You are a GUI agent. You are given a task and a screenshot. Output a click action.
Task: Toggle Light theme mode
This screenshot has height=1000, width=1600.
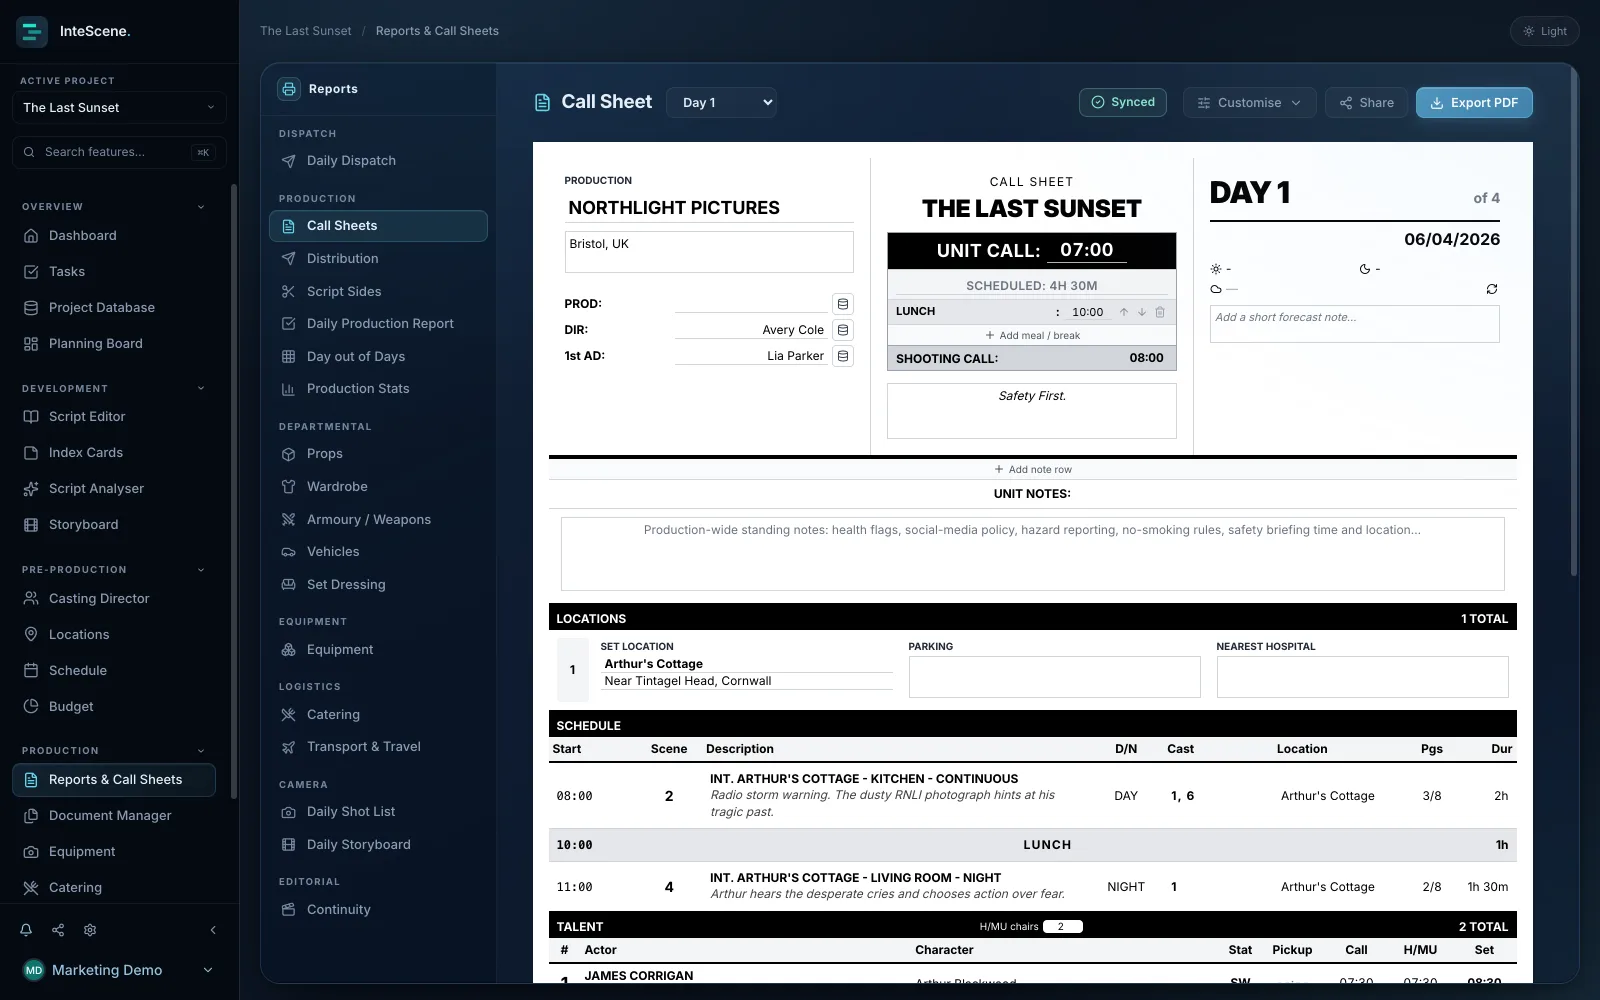pos(1544,31)
